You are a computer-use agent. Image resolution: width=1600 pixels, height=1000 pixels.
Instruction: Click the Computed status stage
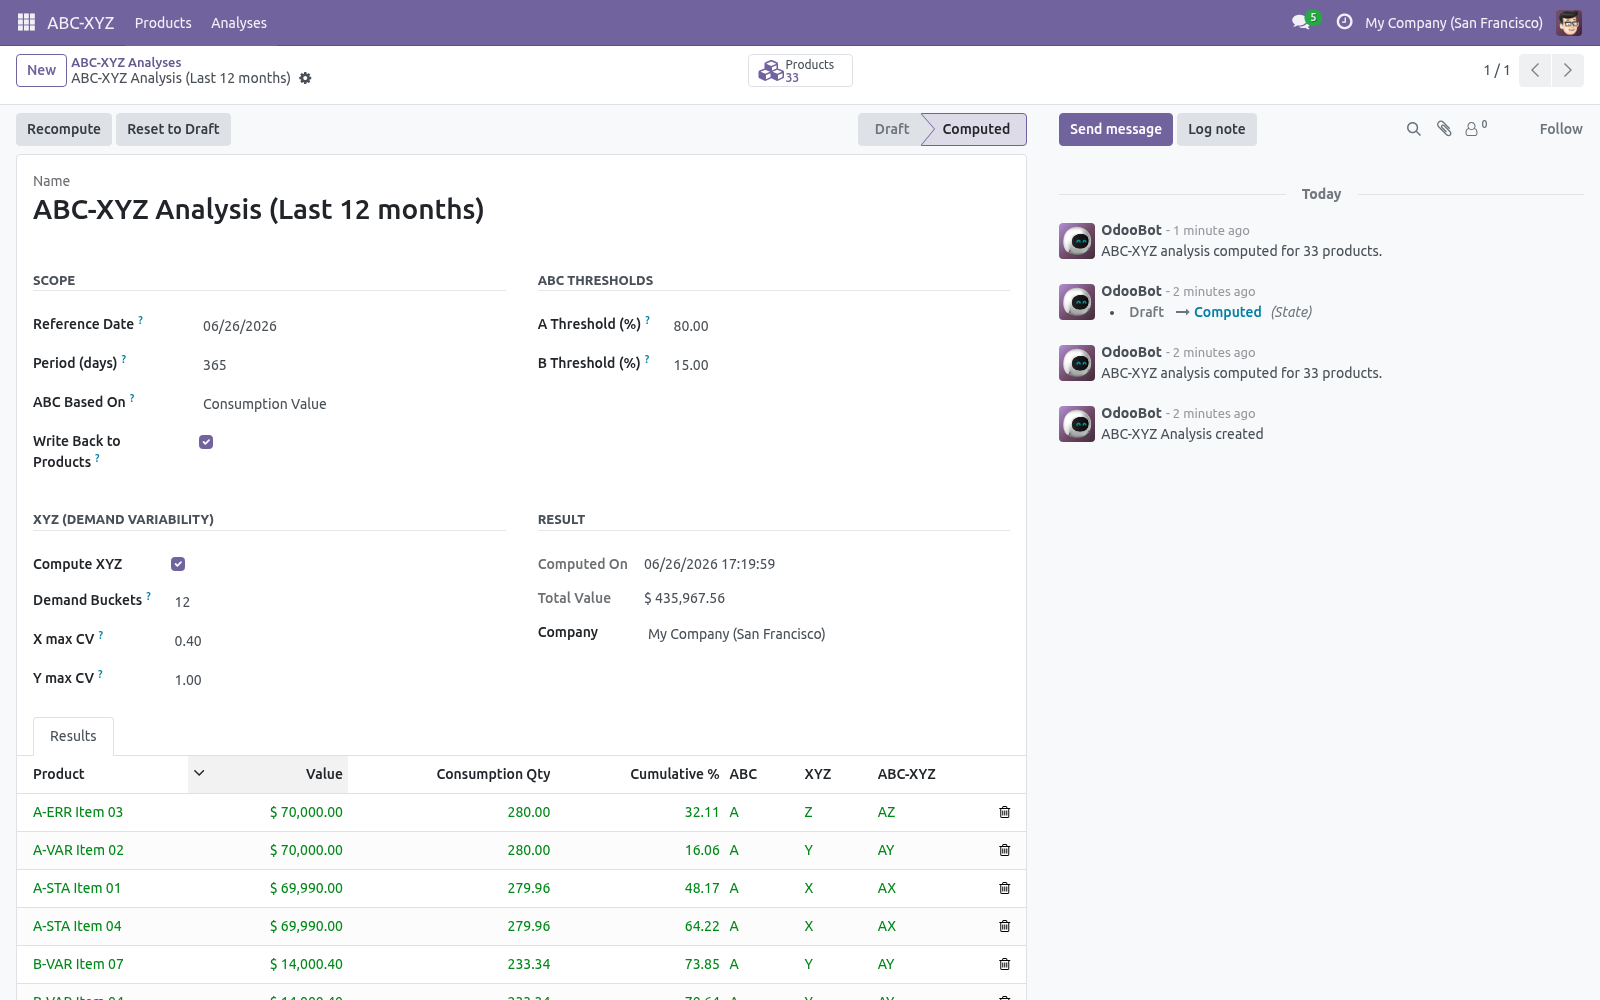pos(975,129)
